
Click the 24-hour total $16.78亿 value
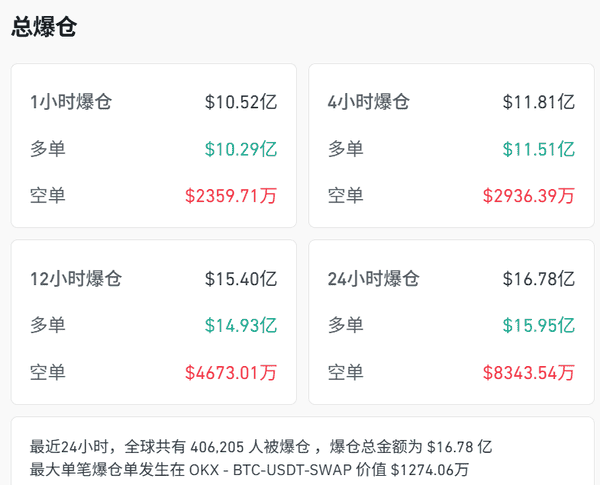click(539, 279)
